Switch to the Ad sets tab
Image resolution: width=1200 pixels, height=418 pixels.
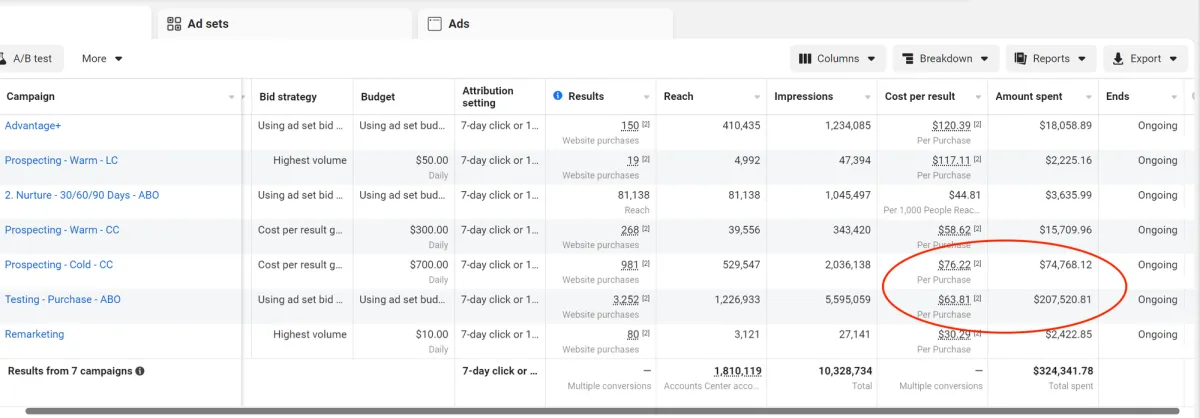(210, 24)
